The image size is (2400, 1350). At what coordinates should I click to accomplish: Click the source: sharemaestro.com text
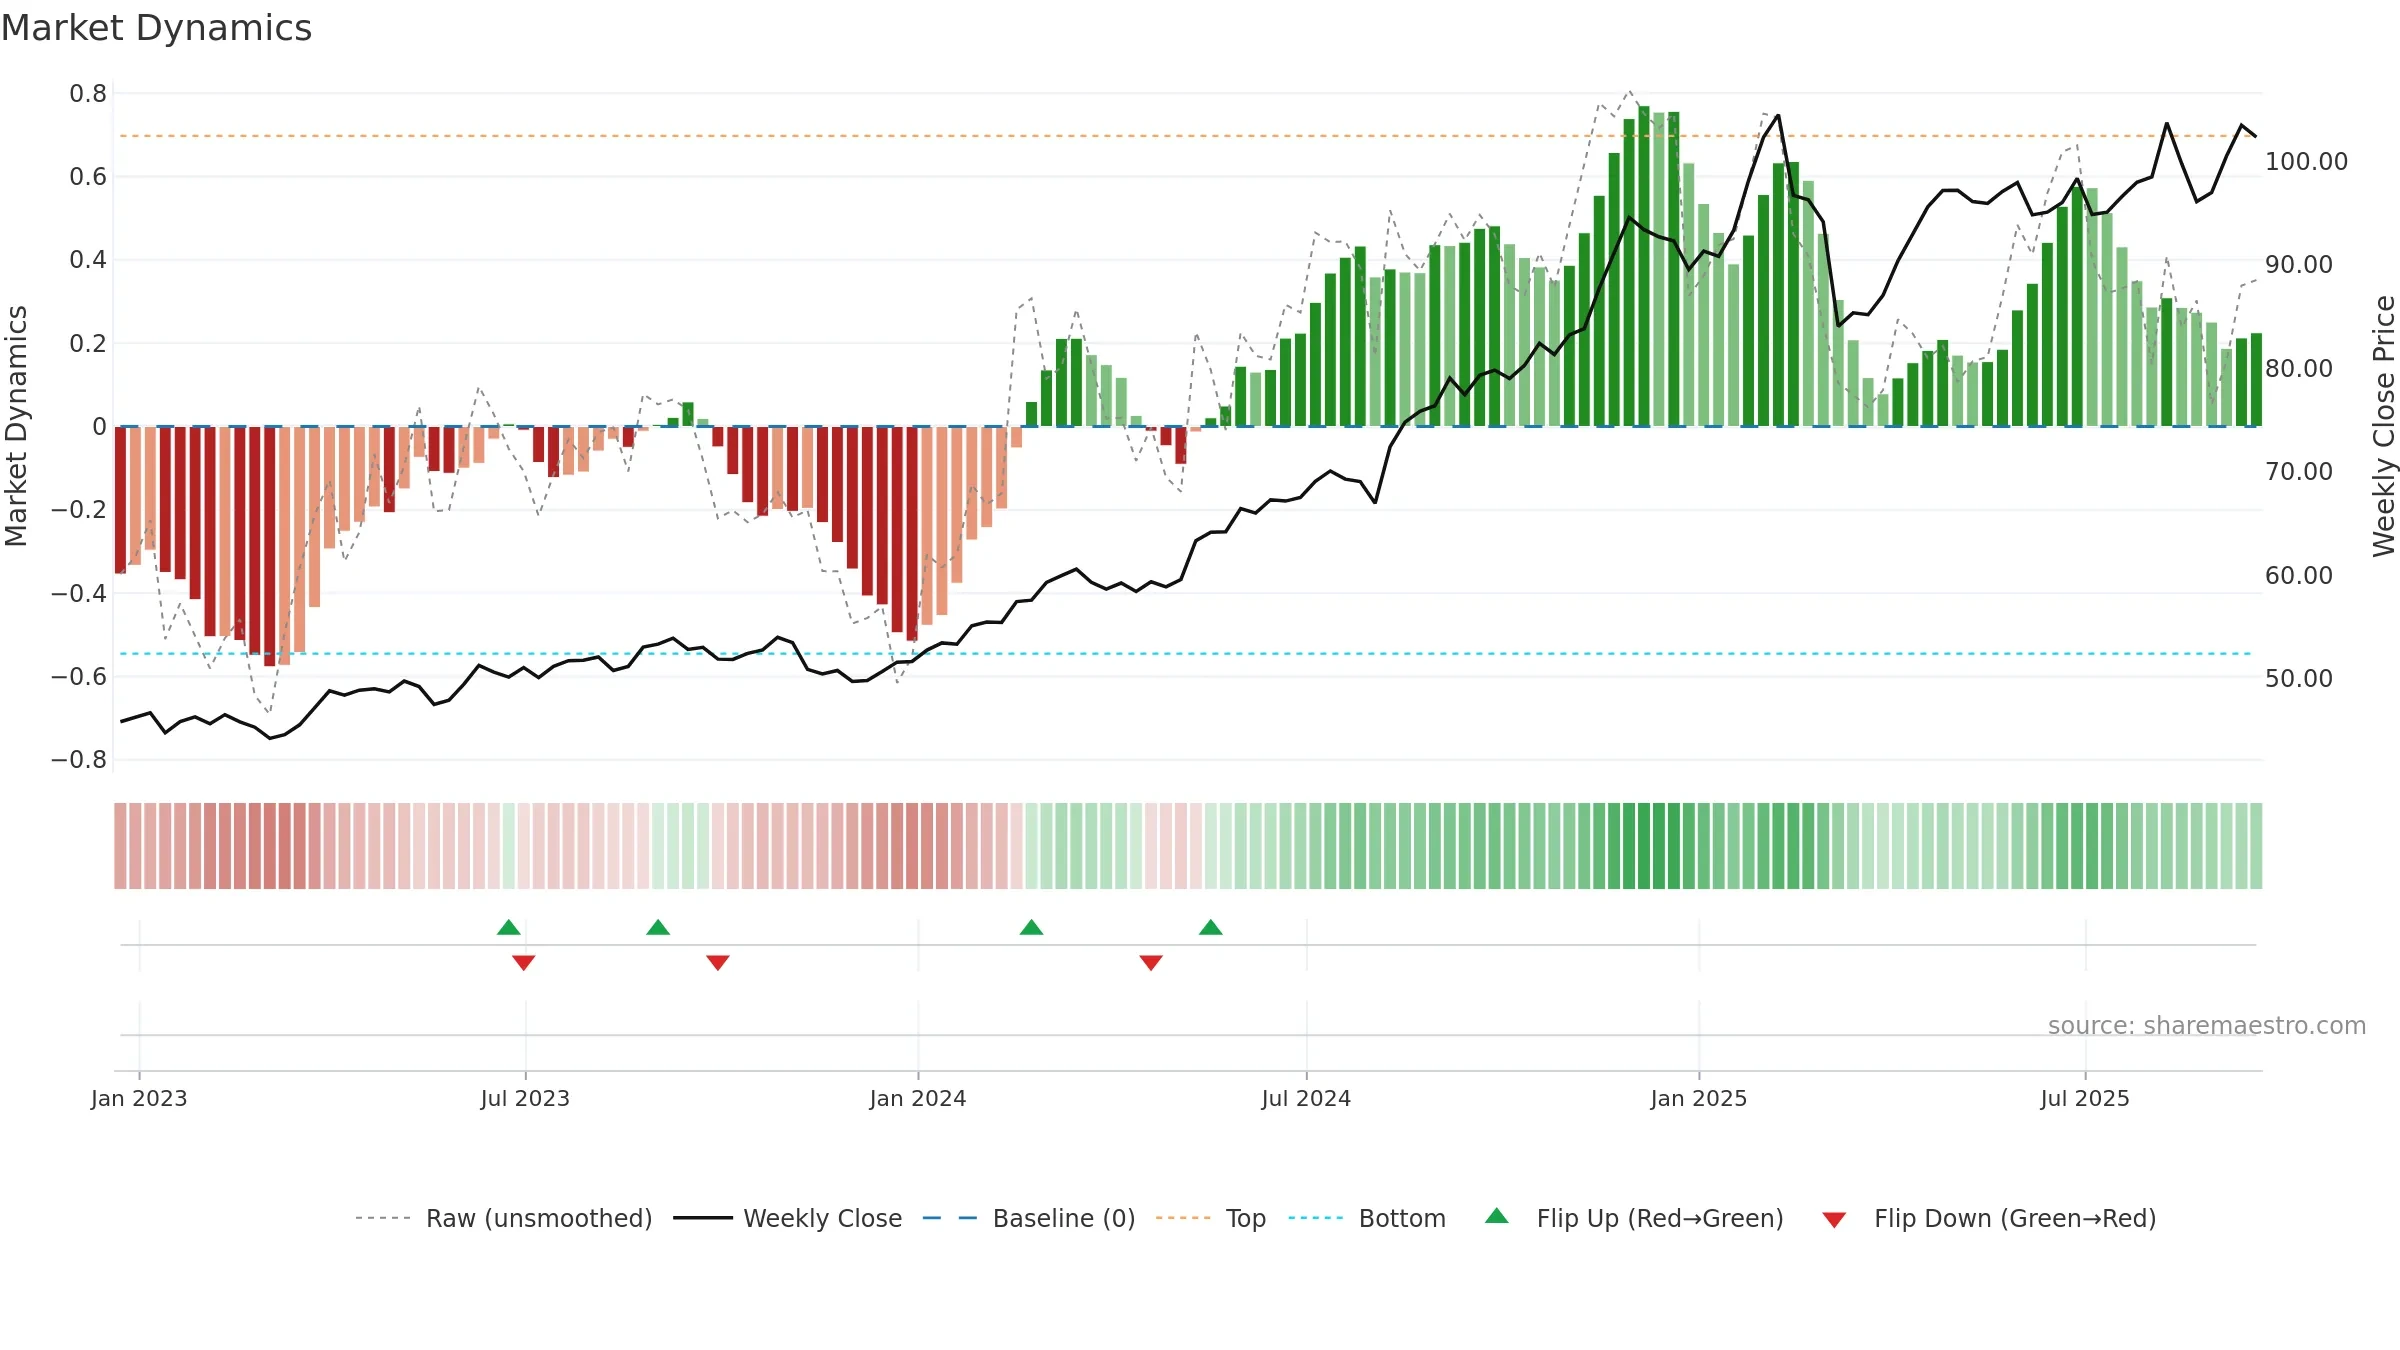coord(2207,1025)
